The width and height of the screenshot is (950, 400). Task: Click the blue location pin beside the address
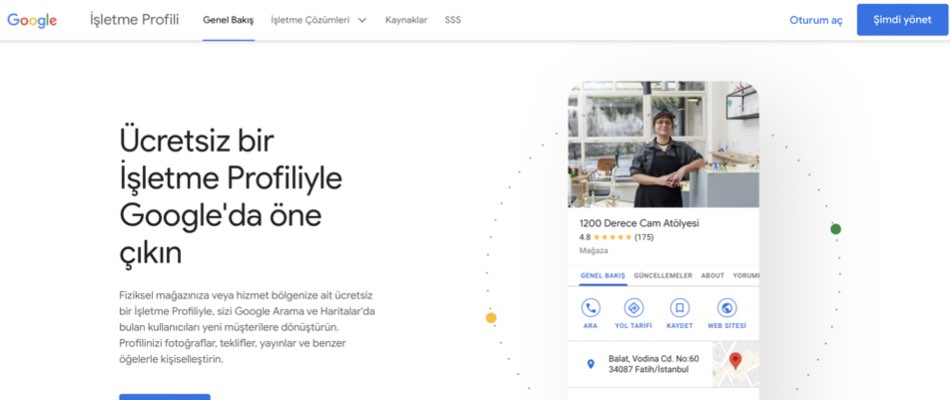(590, 364)
